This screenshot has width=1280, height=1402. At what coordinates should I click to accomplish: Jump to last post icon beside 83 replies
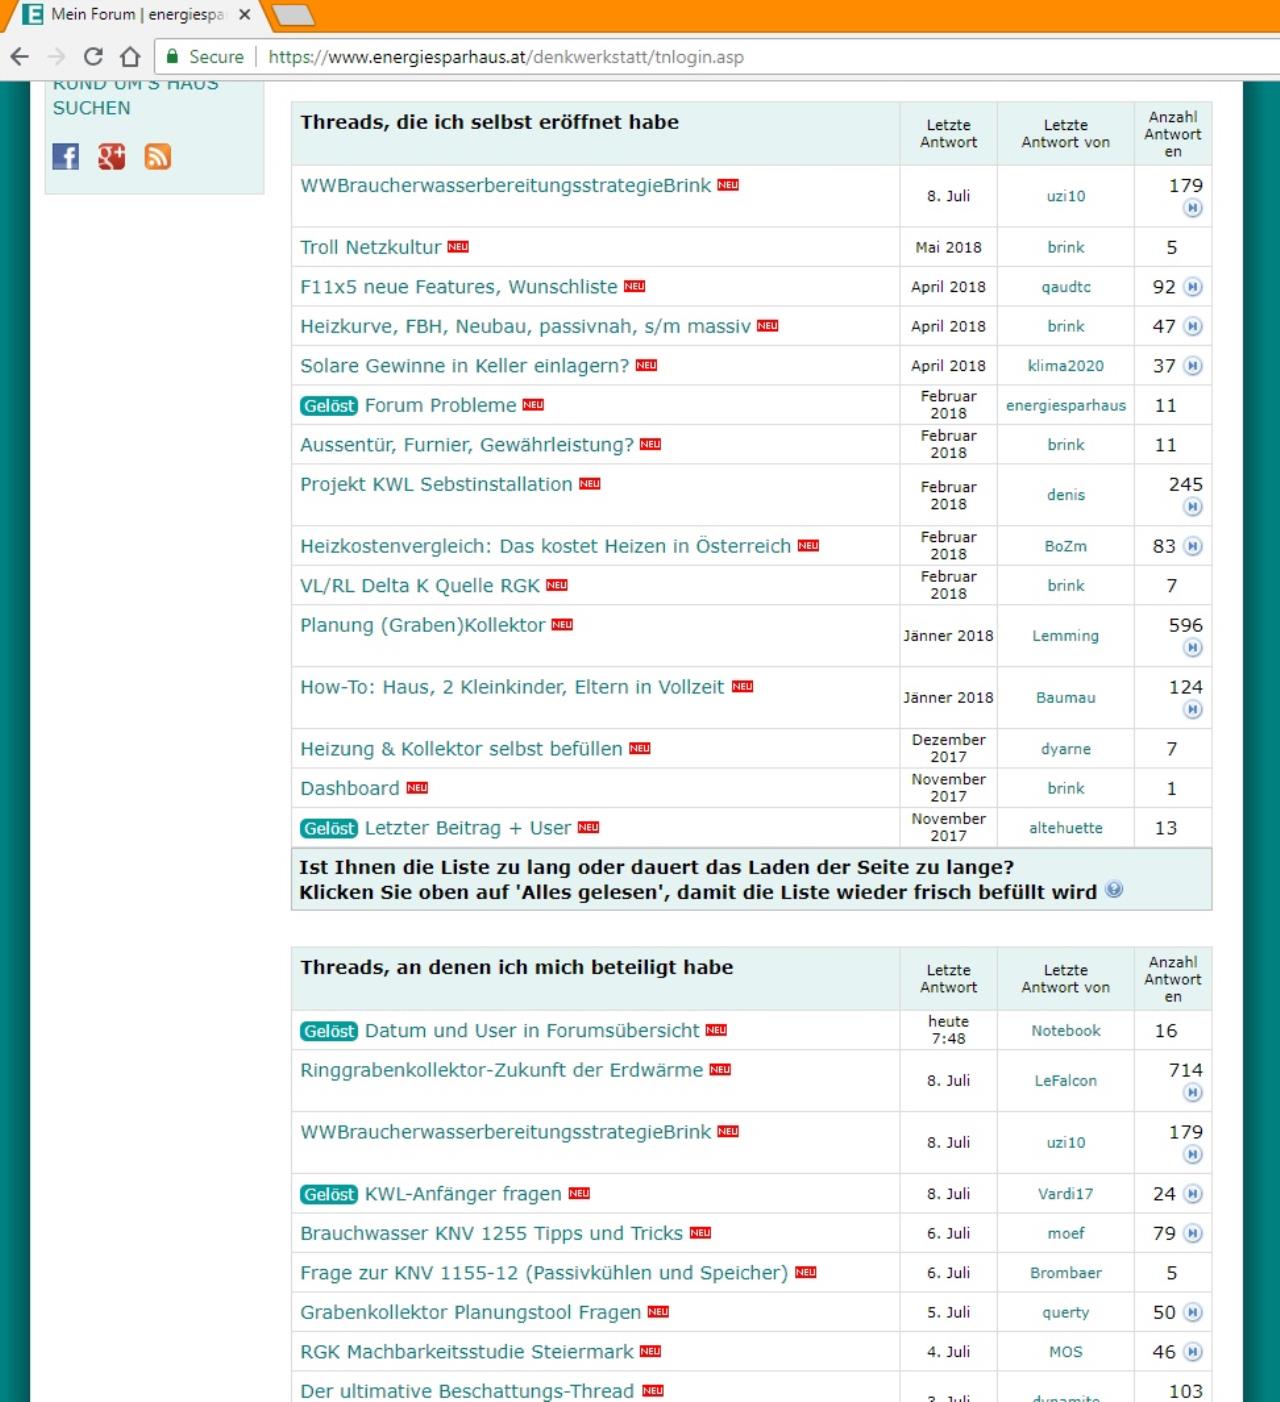[1193, 546]
